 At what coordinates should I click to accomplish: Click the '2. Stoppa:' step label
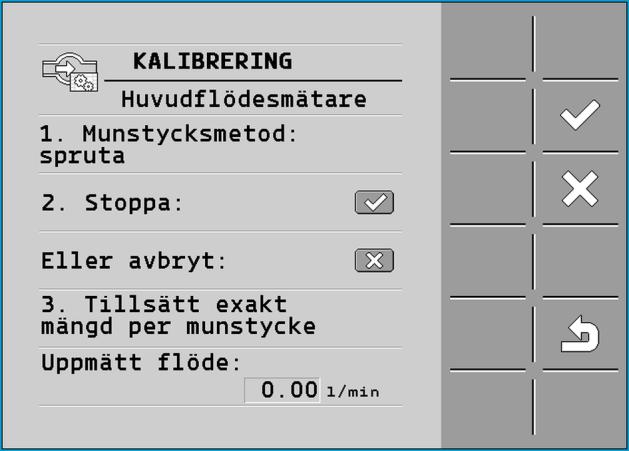tap(112, 203)
